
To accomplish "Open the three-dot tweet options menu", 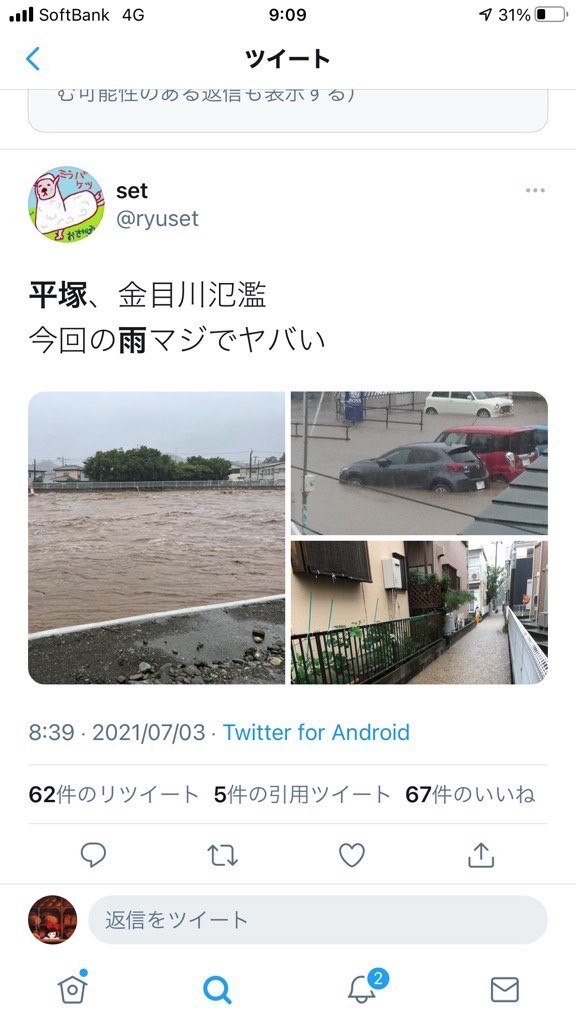I will pyautogui.click(x=535, y=191).
